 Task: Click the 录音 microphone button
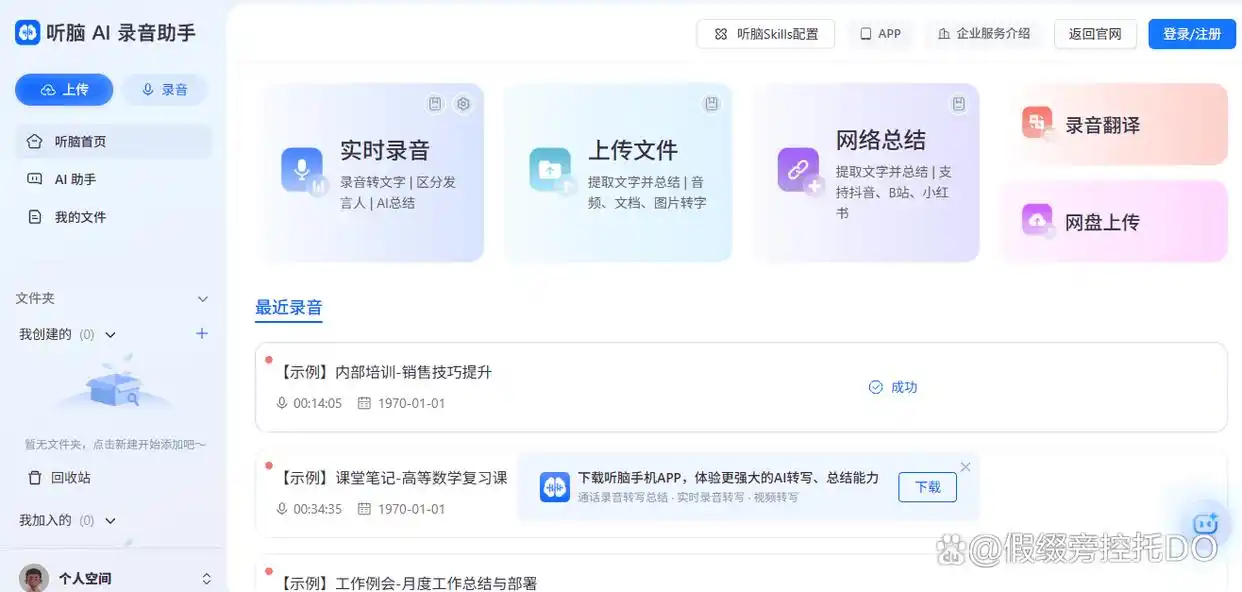point(165,90)
